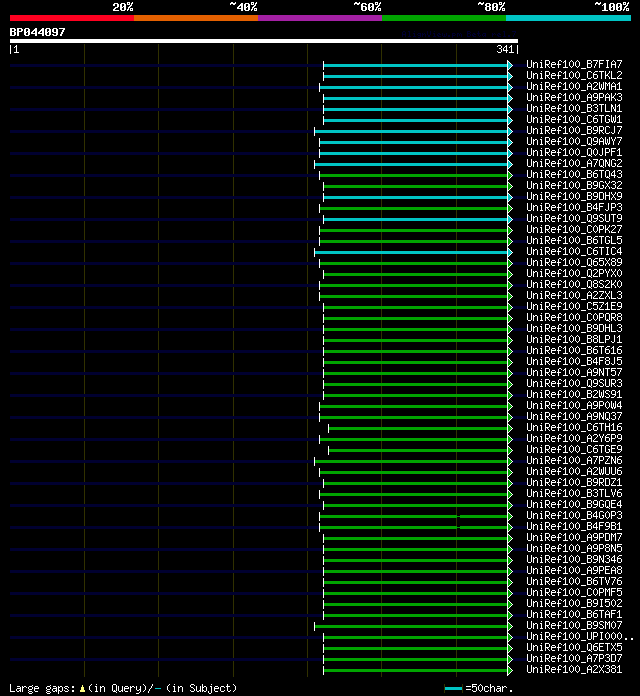Viewport: 640px width, 696px height.
Task: Click the red 20% identity color segment
Action: (72, 18)
